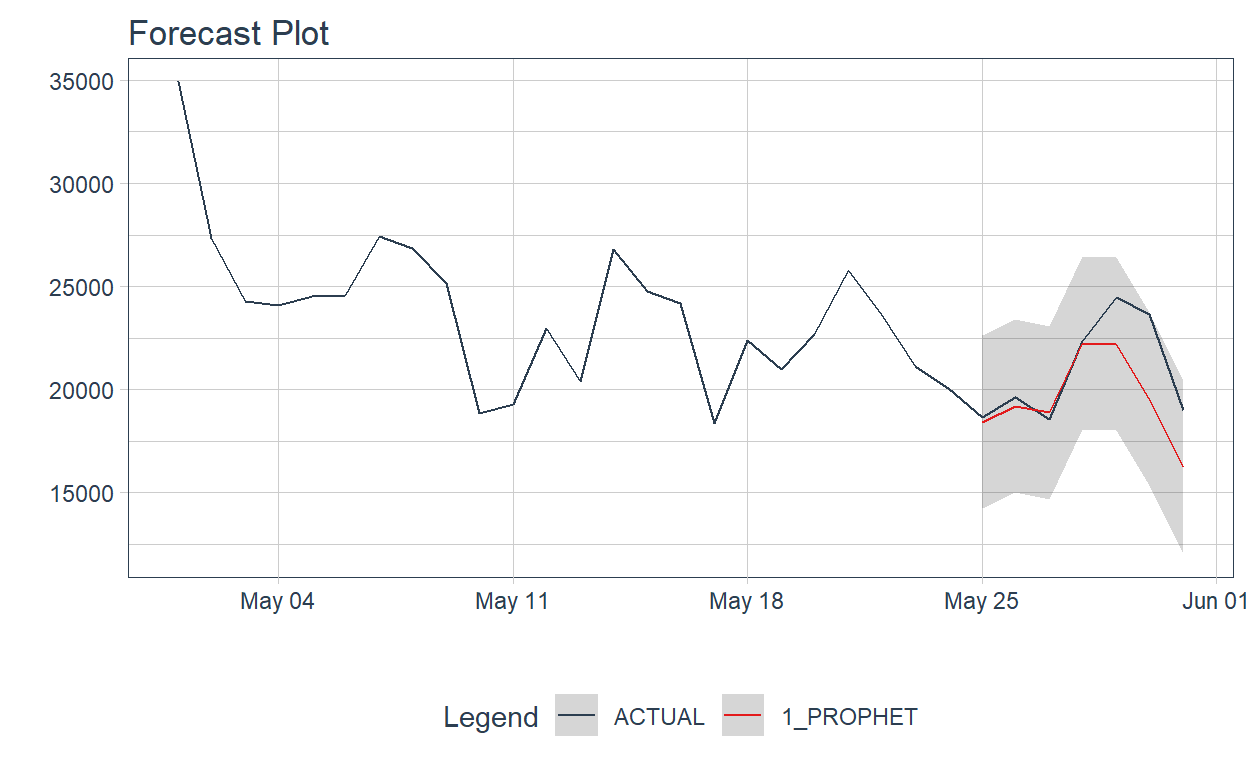
Task: Click the 20000 y-axis label
Action: click(82, 390)
